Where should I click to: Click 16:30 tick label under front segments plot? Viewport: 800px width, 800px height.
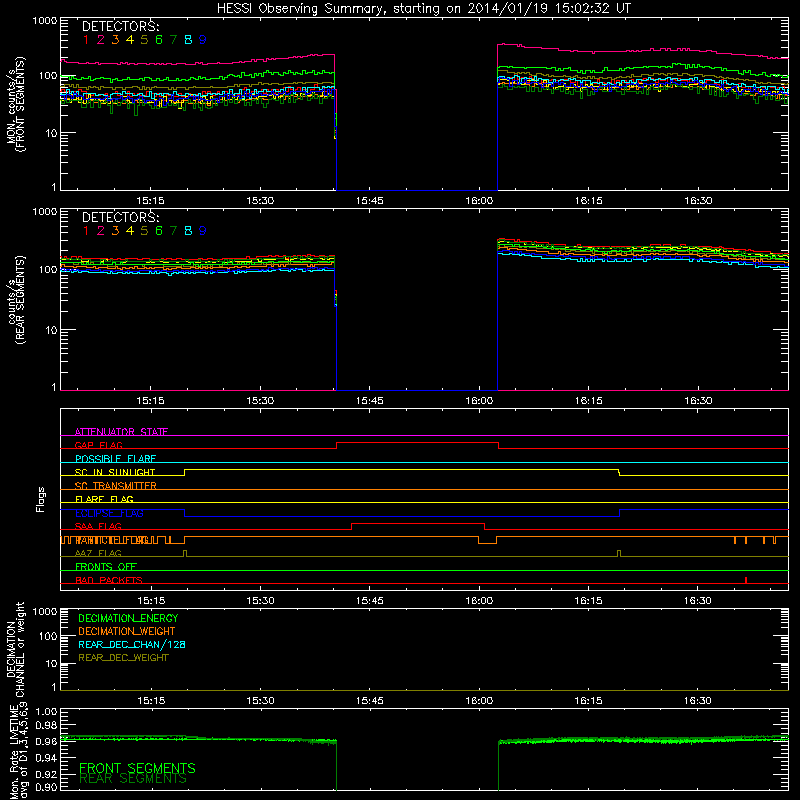pos(698,201)
